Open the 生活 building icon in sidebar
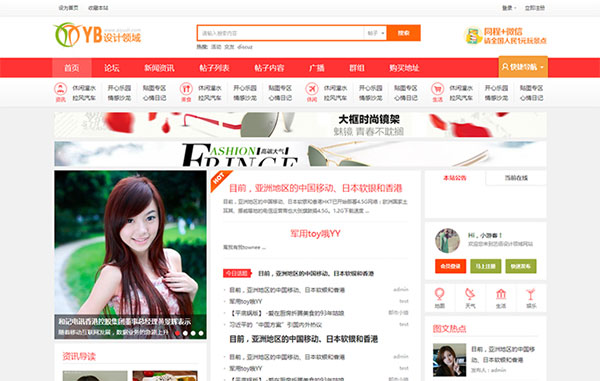 [x=501, y=294]
